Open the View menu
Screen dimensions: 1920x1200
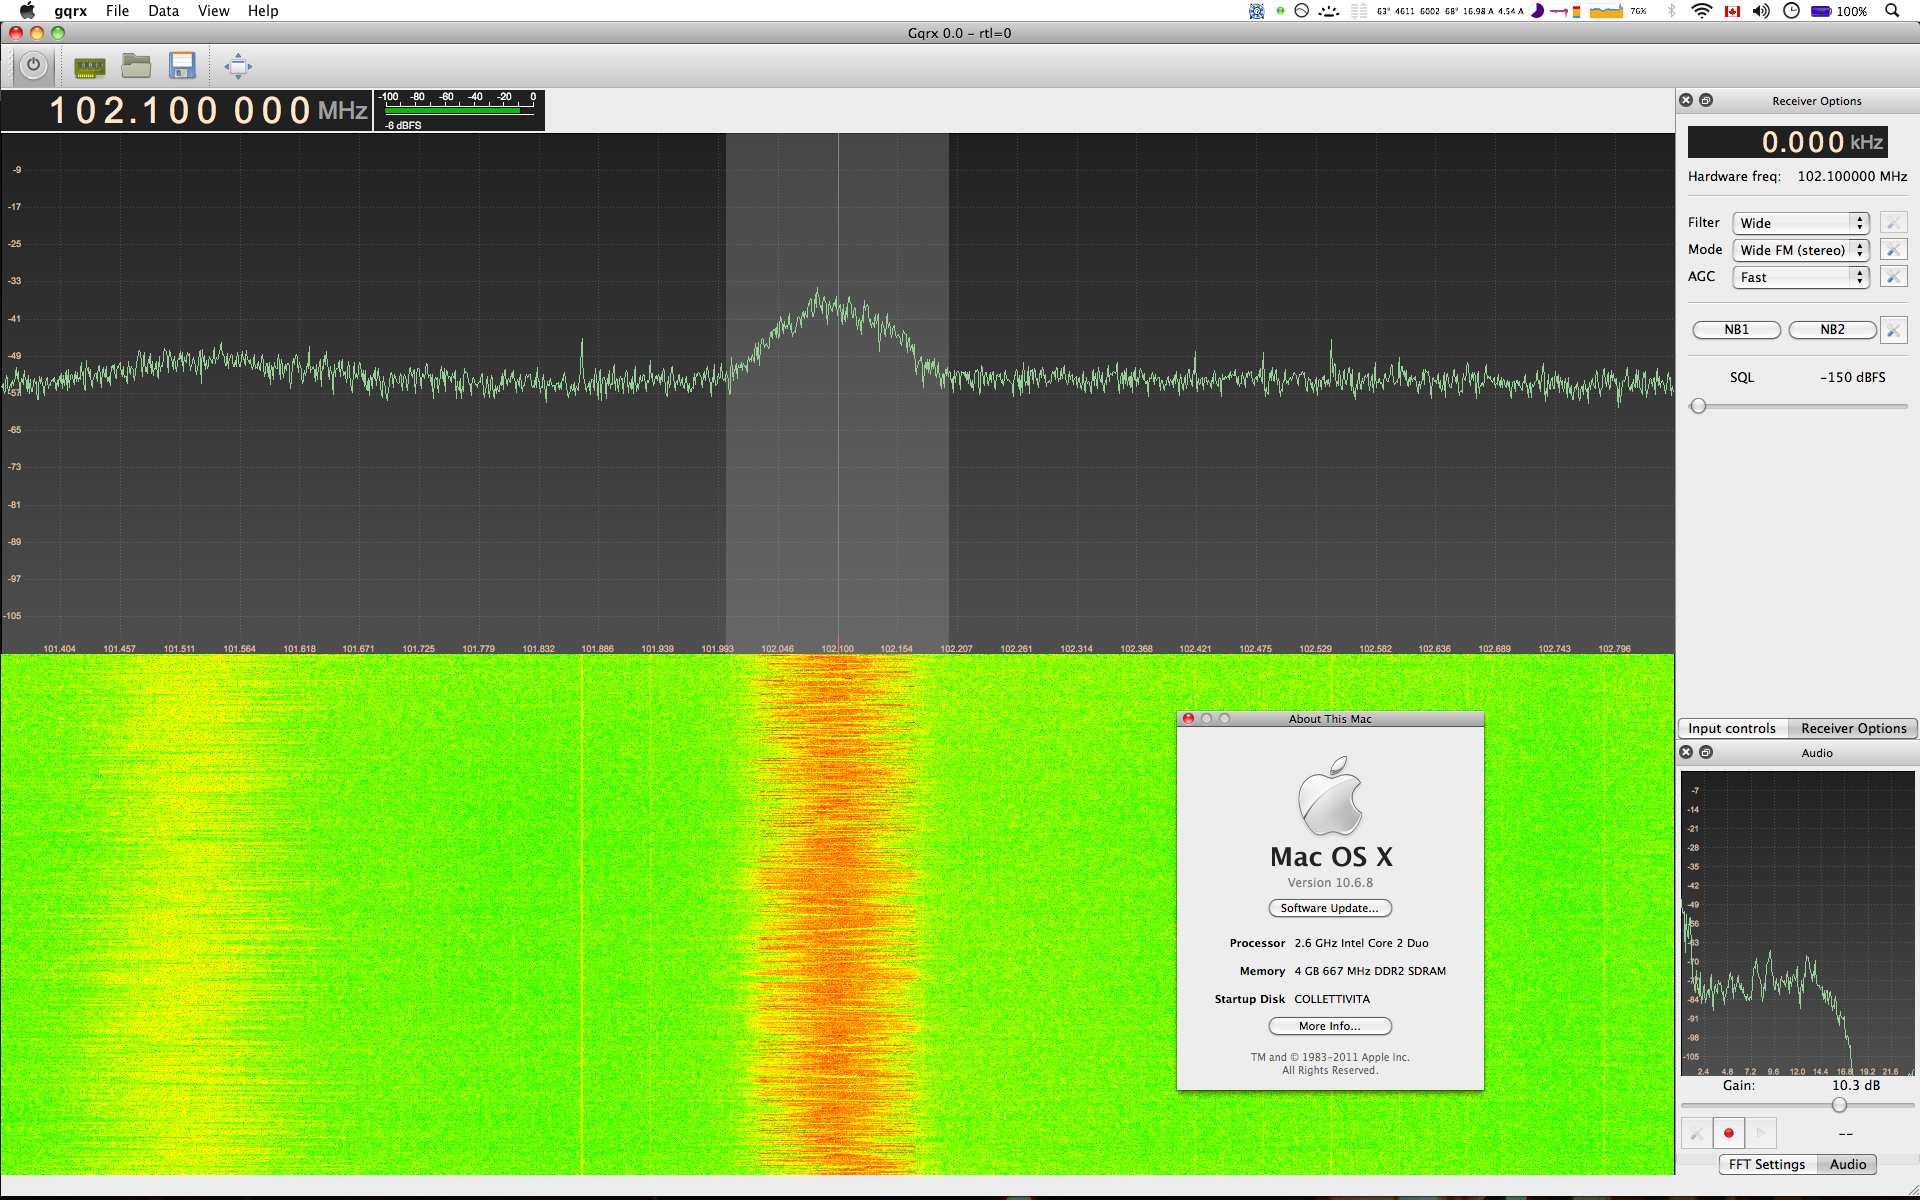[213, 11]
